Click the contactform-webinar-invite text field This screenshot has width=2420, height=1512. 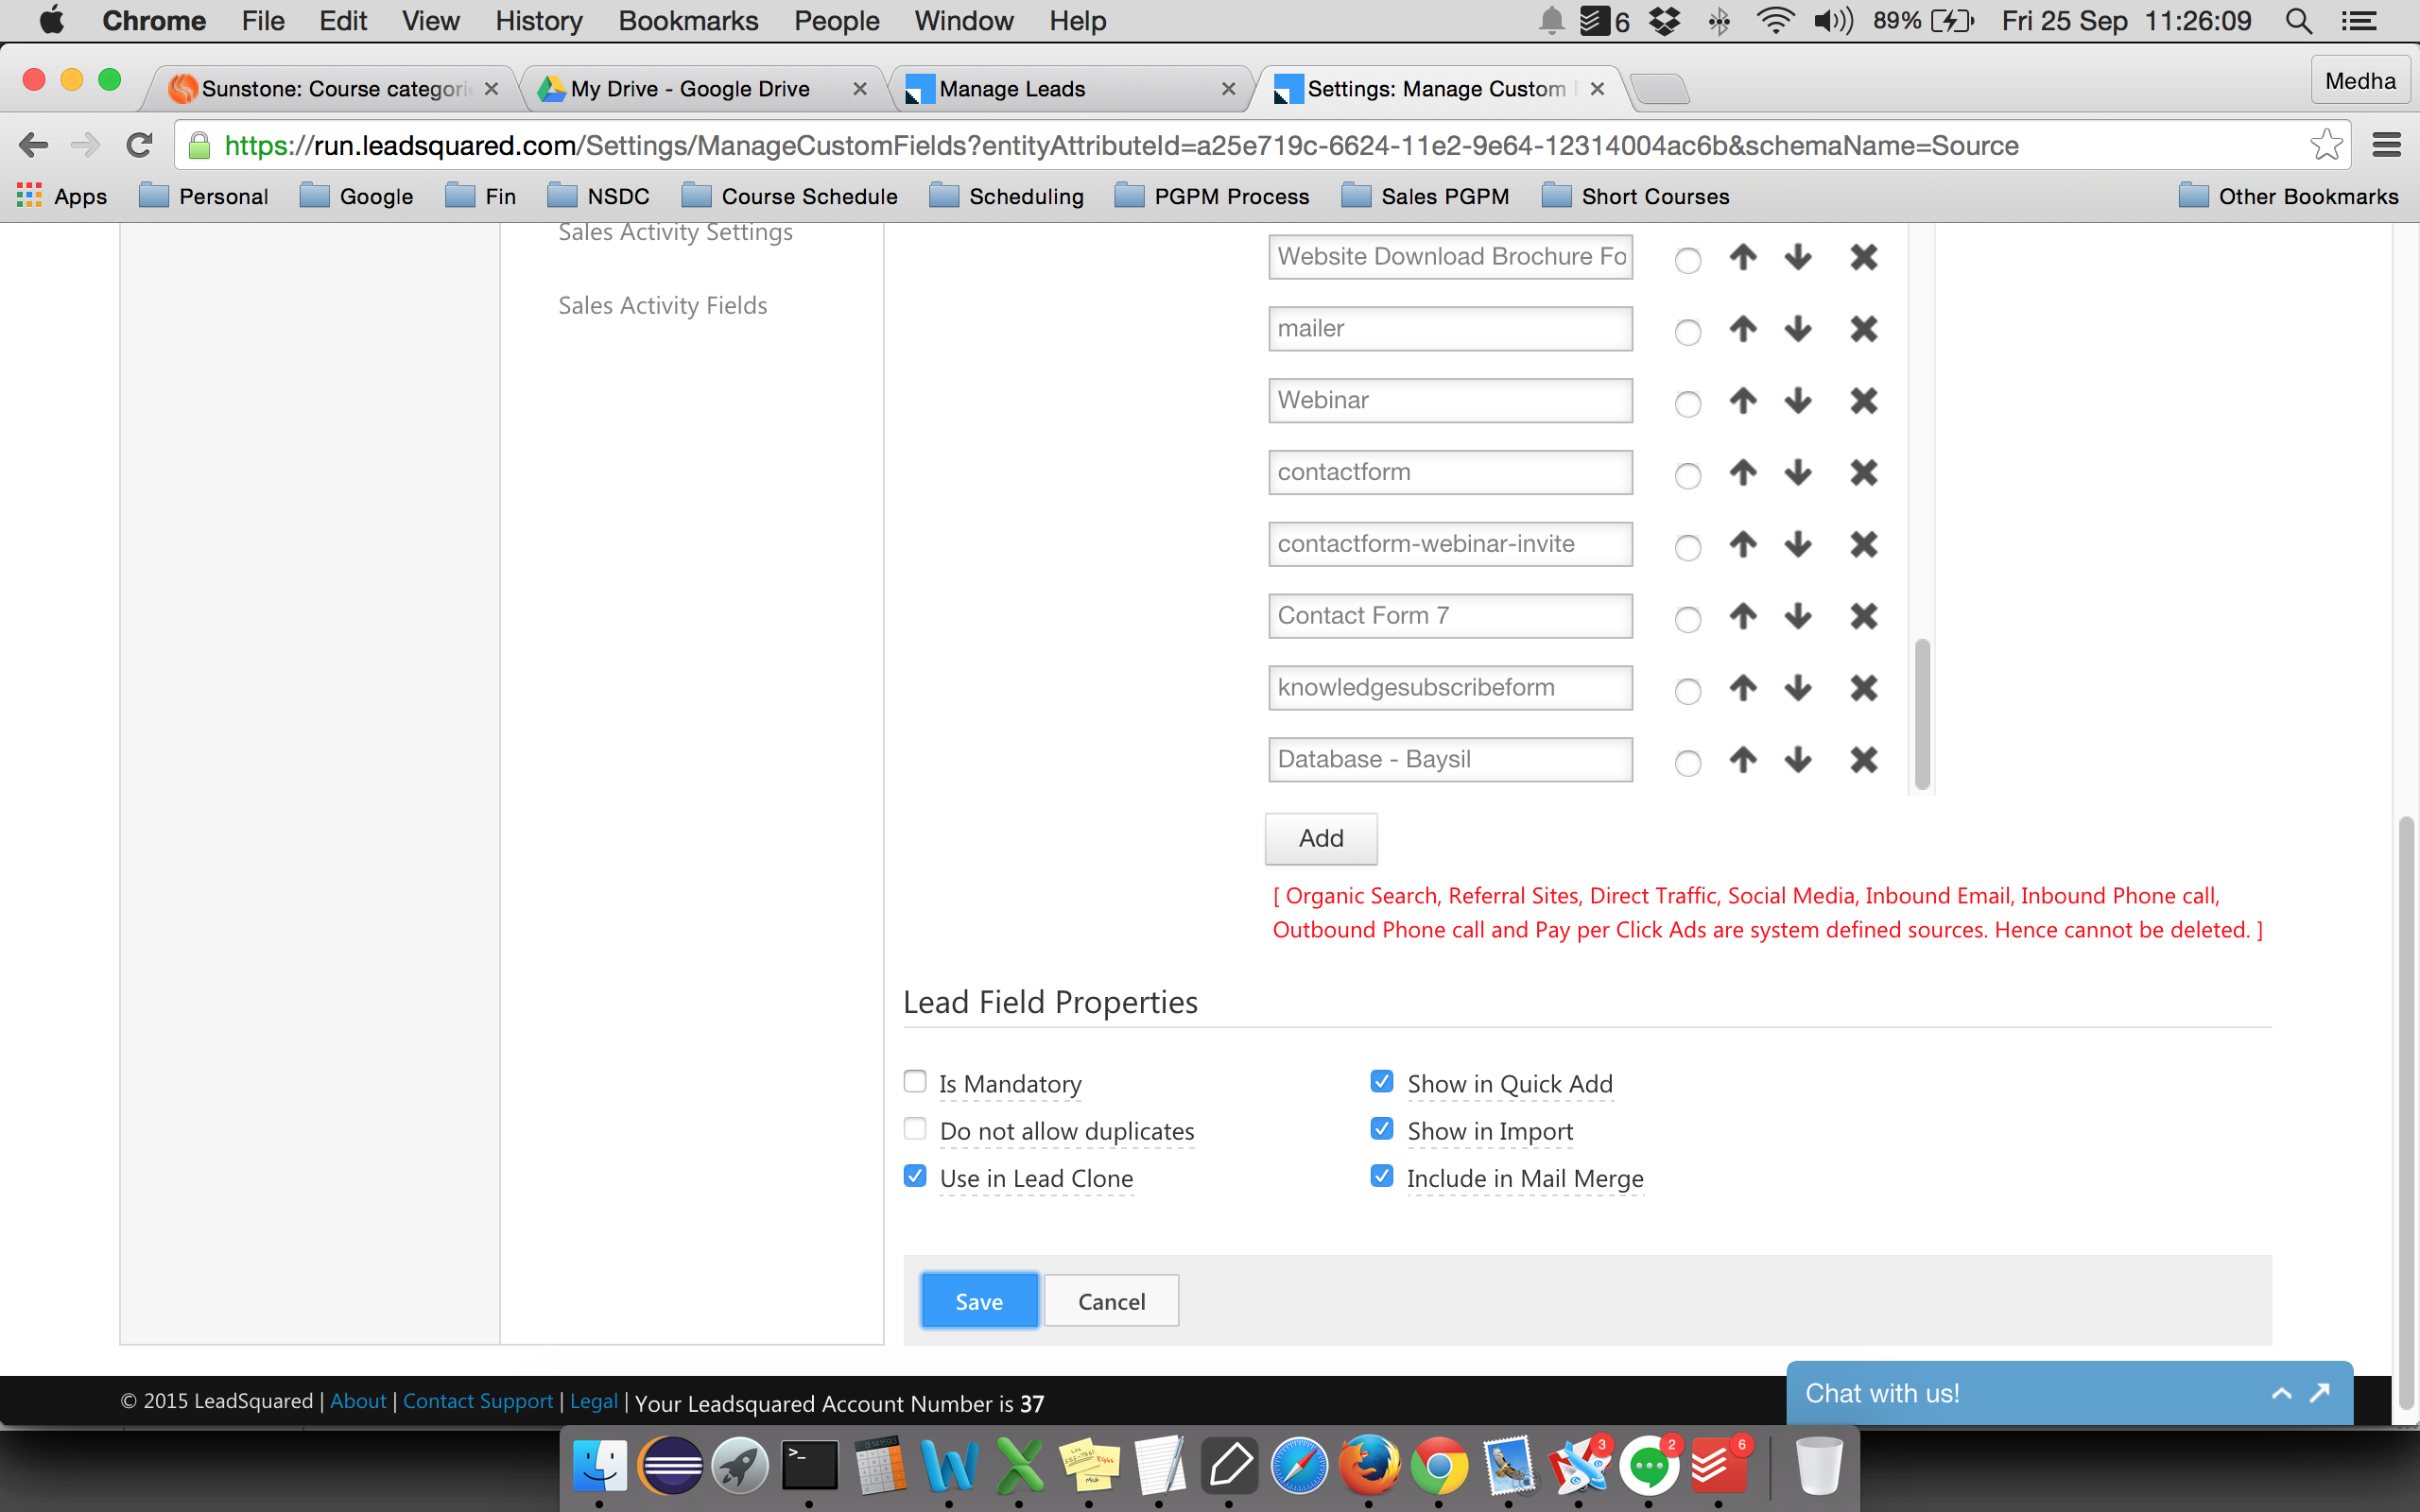click(1449, 544)
